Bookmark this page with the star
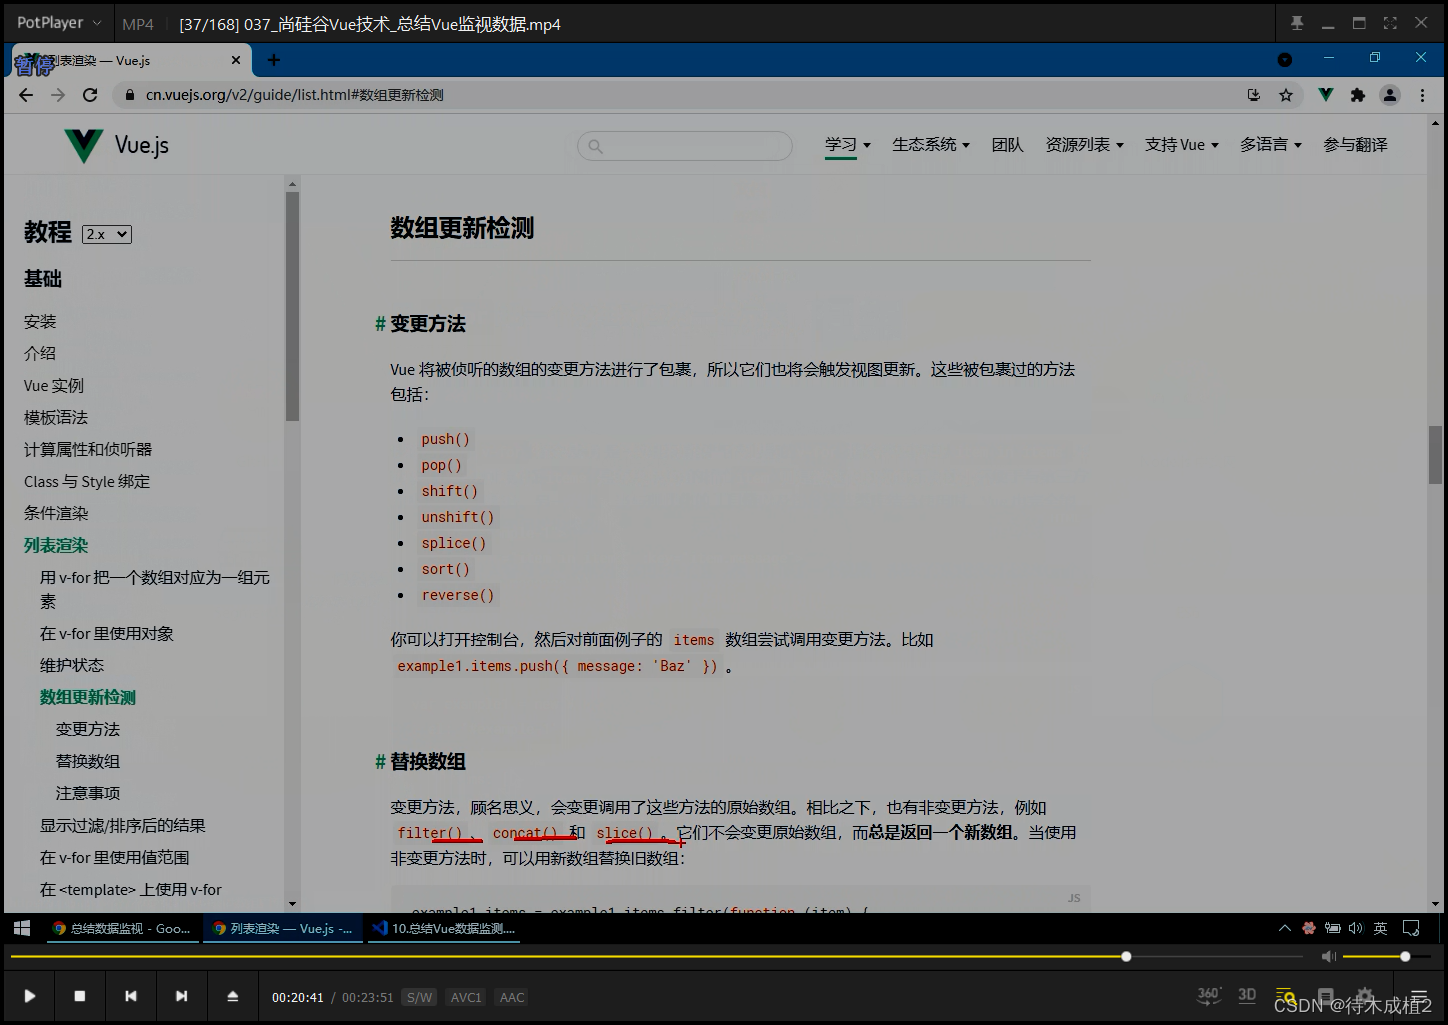 pos(1286,95)
